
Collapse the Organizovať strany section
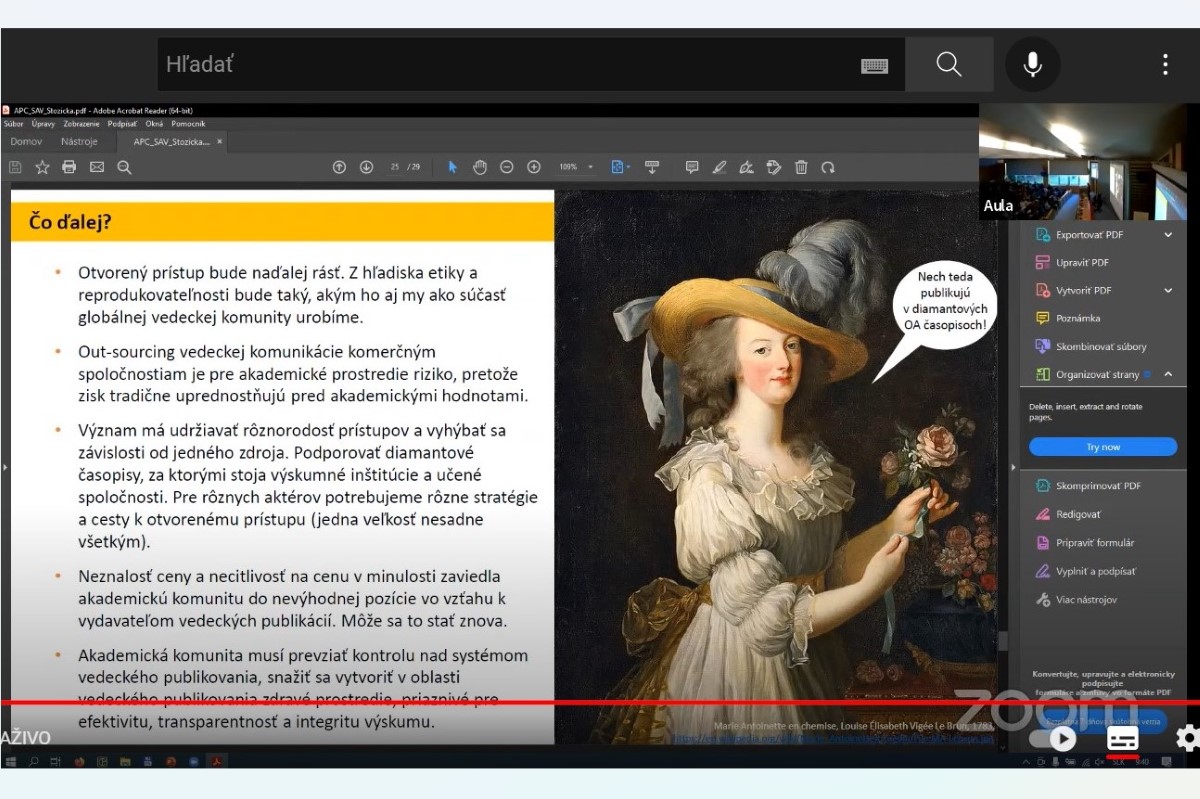point(1168,375)
